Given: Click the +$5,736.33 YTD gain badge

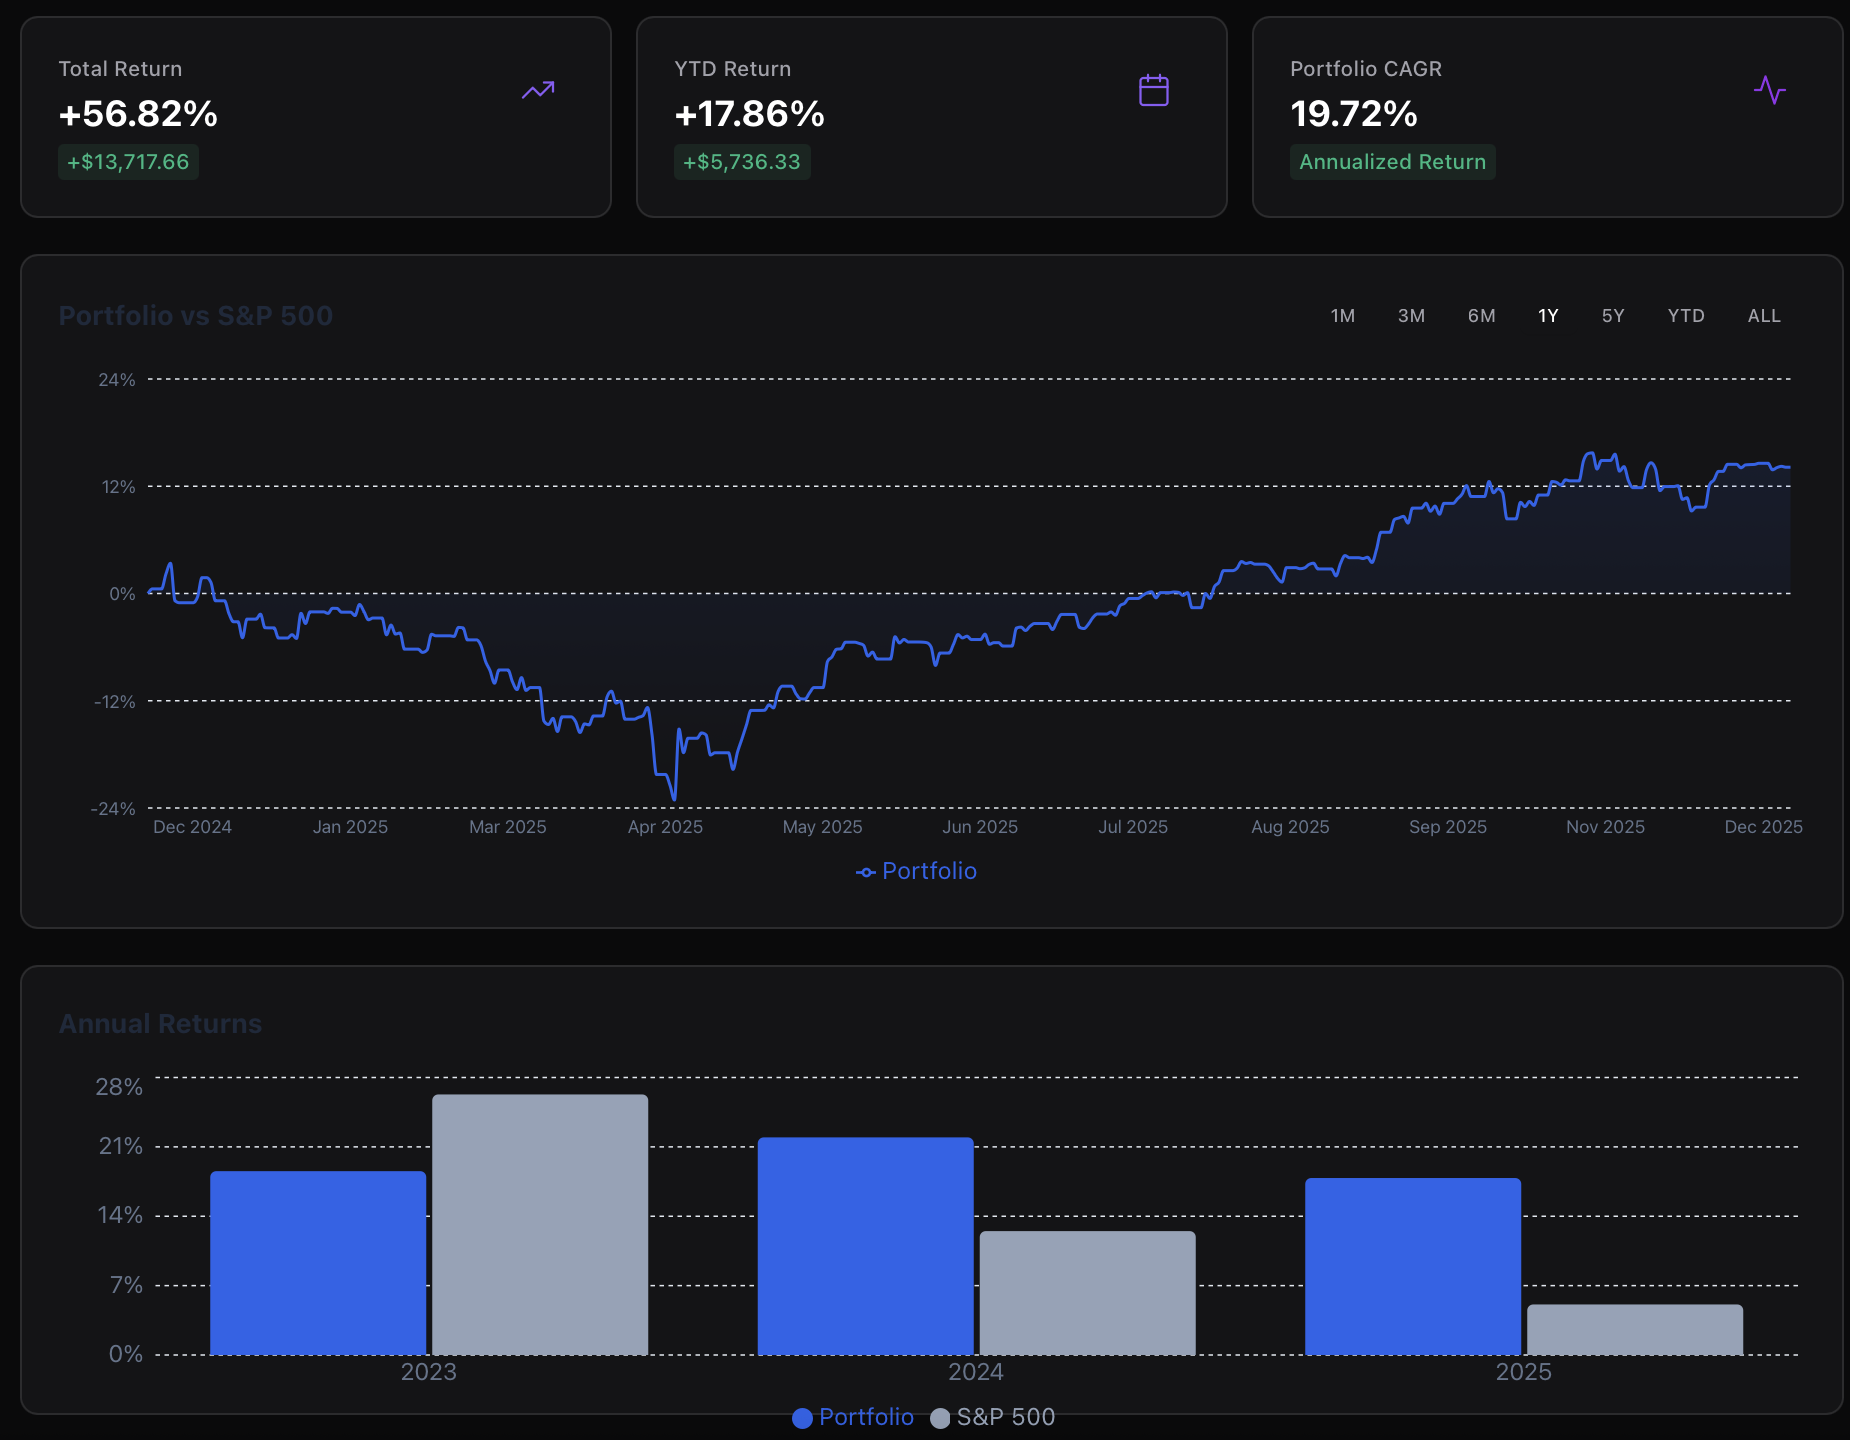Looking at the screenshot, I should click(x=742, y=161).
